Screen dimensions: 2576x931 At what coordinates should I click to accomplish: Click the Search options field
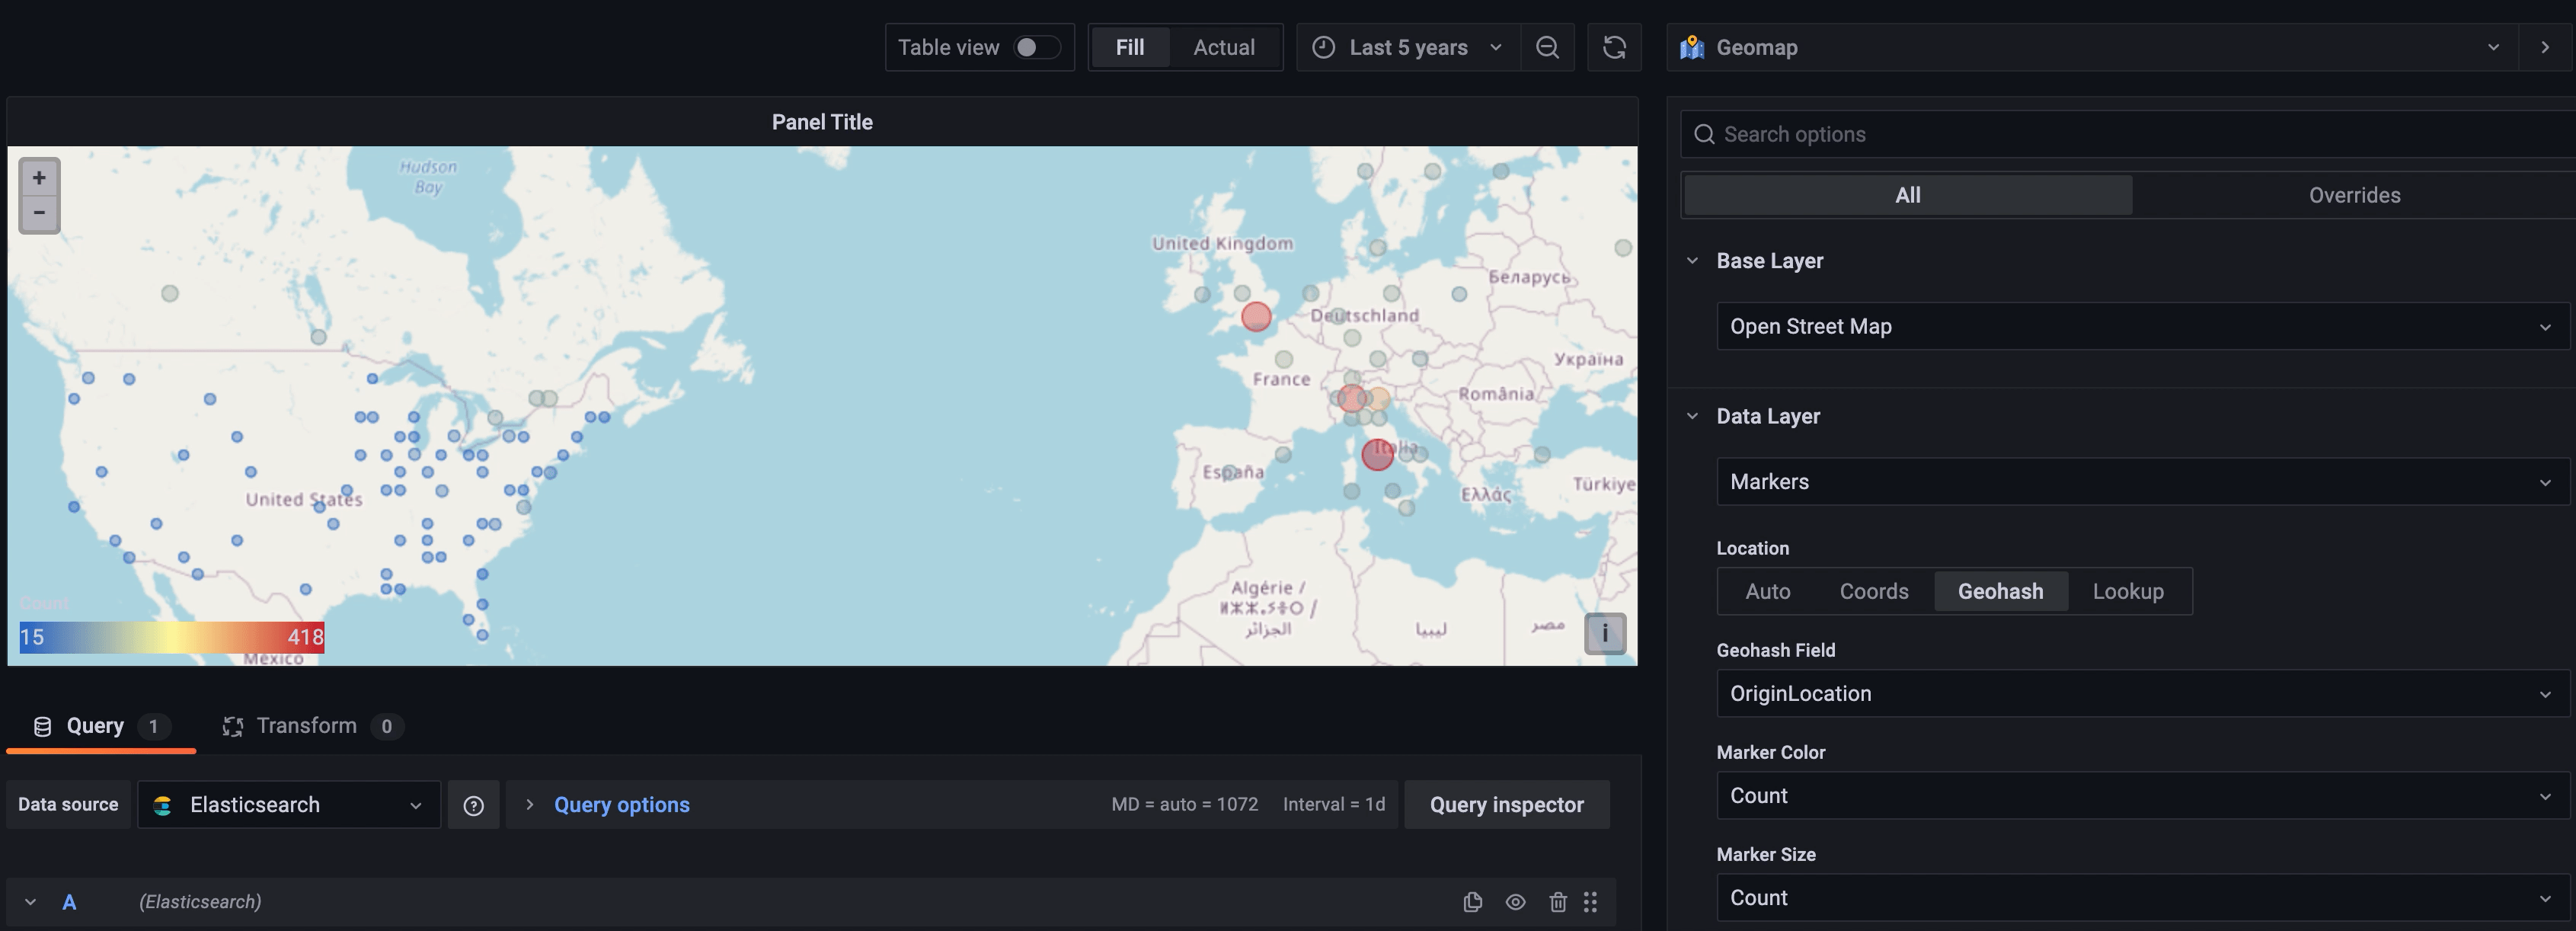point(2130,134)
